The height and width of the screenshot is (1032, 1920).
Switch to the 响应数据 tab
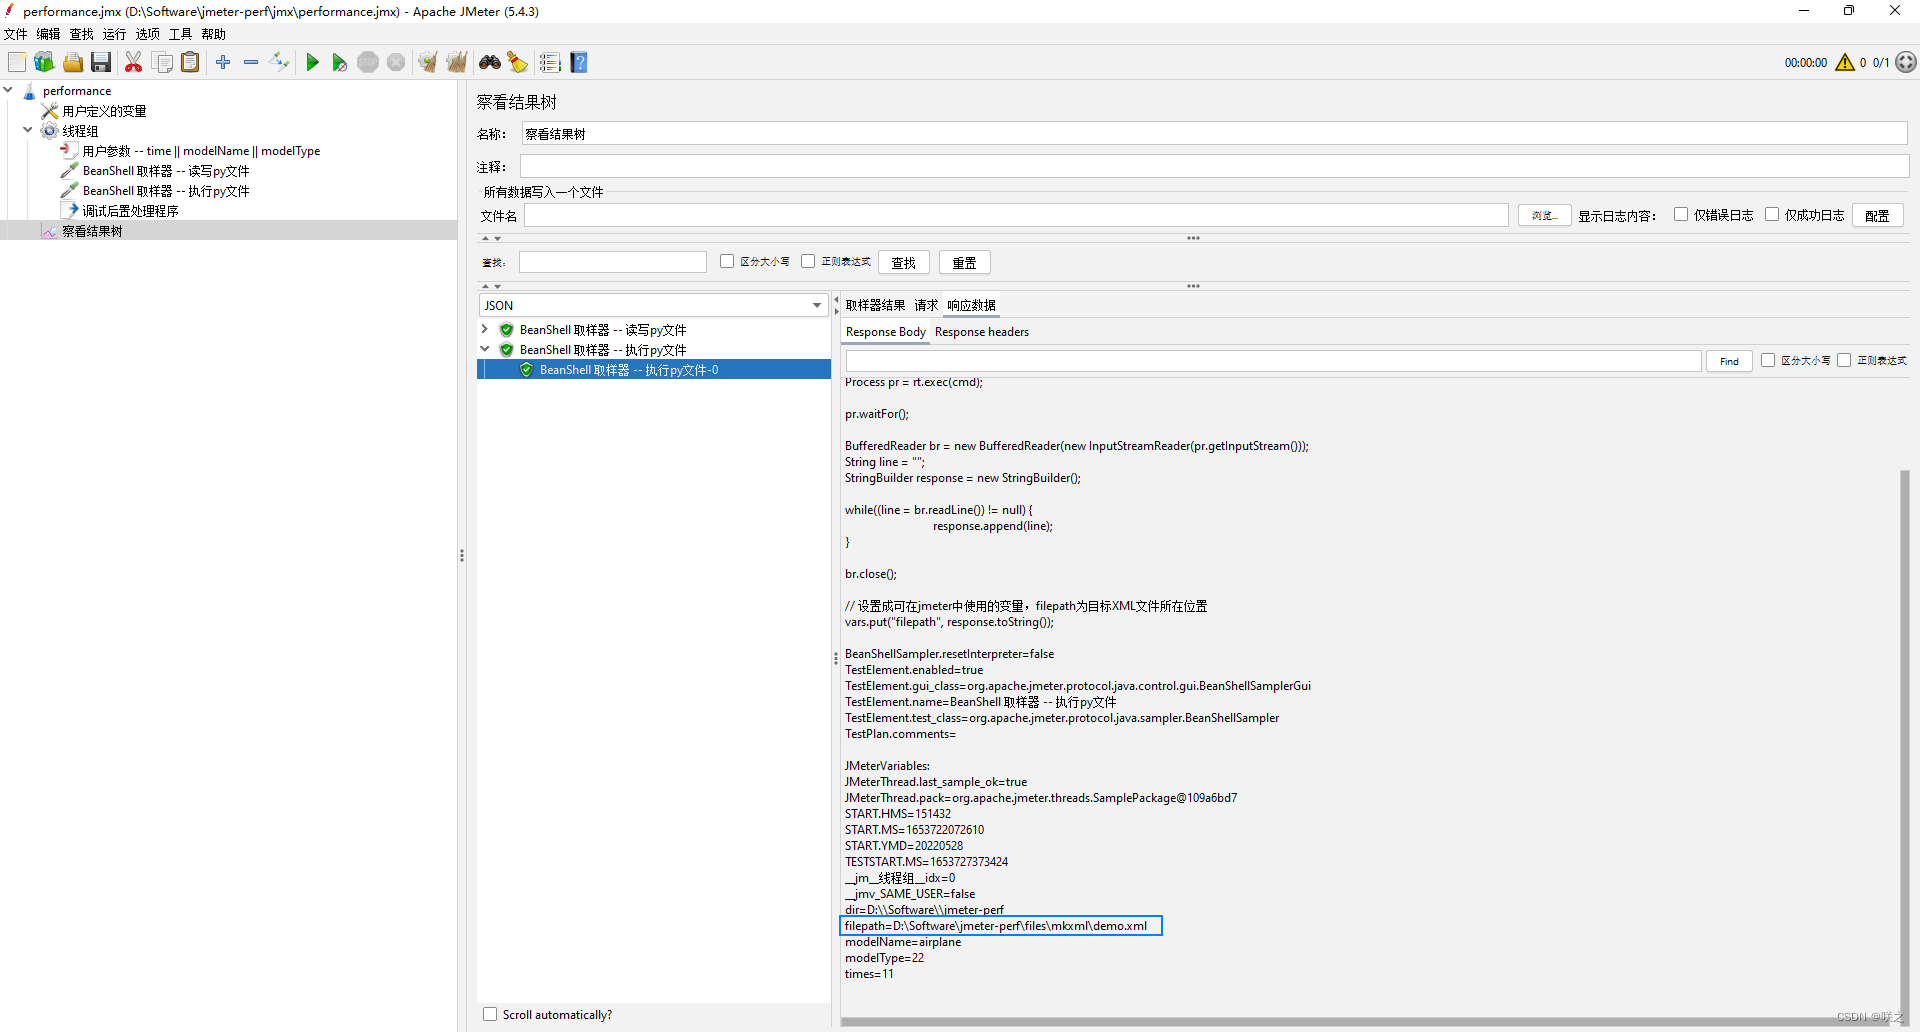pos(972,305)
